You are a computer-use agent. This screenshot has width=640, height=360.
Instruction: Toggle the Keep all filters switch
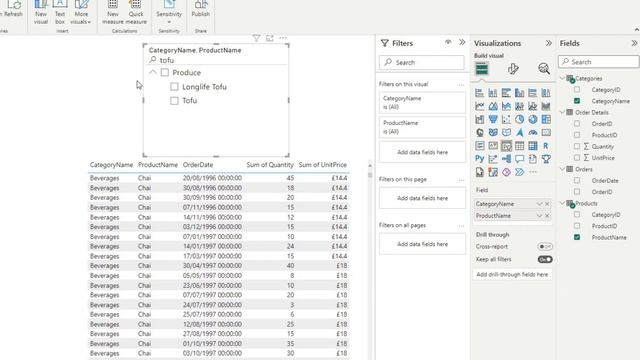(544, 260)
